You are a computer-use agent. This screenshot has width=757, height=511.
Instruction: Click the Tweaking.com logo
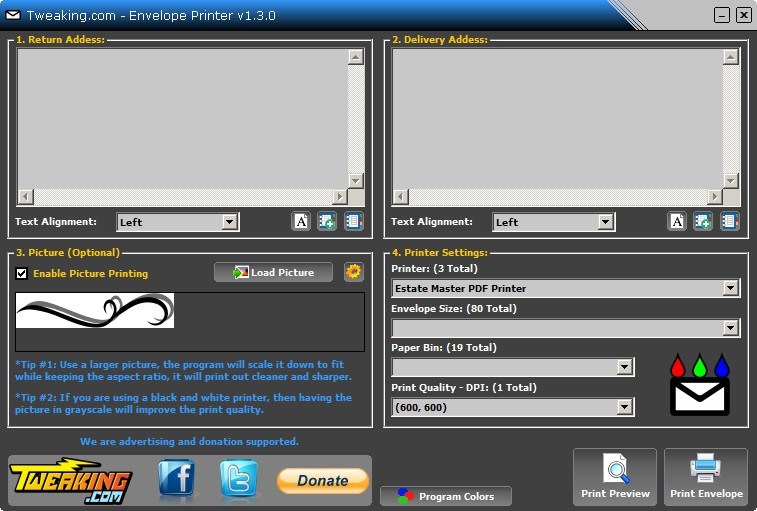coord(70,481)
